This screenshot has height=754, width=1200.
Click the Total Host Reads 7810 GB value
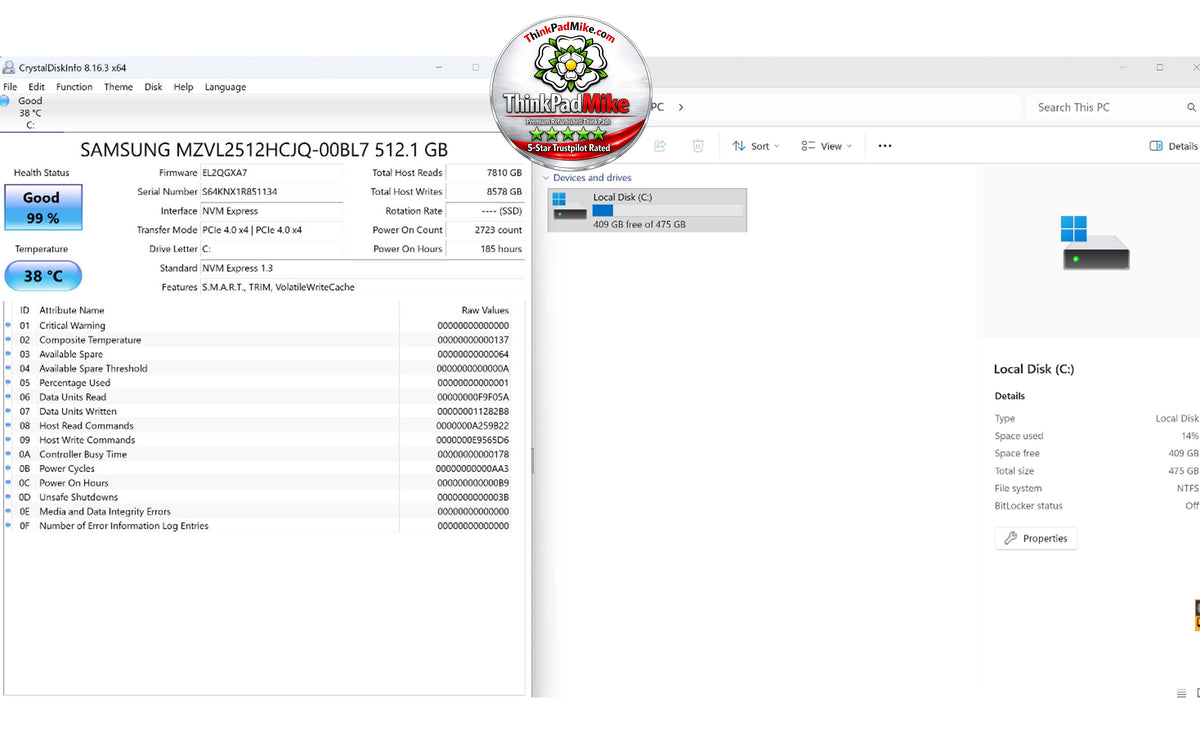point(485,173)
